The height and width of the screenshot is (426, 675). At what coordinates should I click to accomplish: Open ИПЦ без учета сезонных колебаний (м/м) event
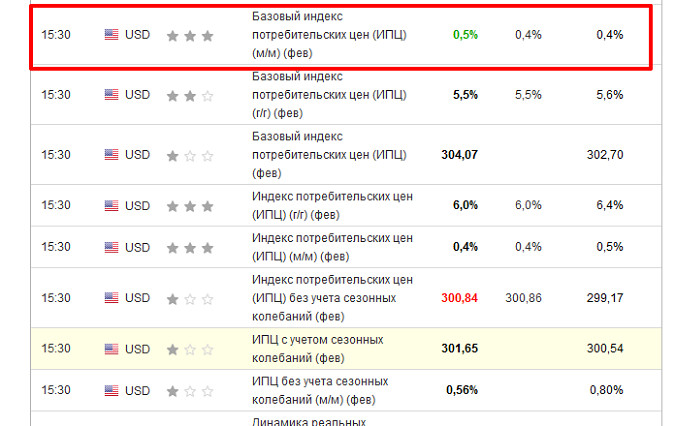click(320, 390)
